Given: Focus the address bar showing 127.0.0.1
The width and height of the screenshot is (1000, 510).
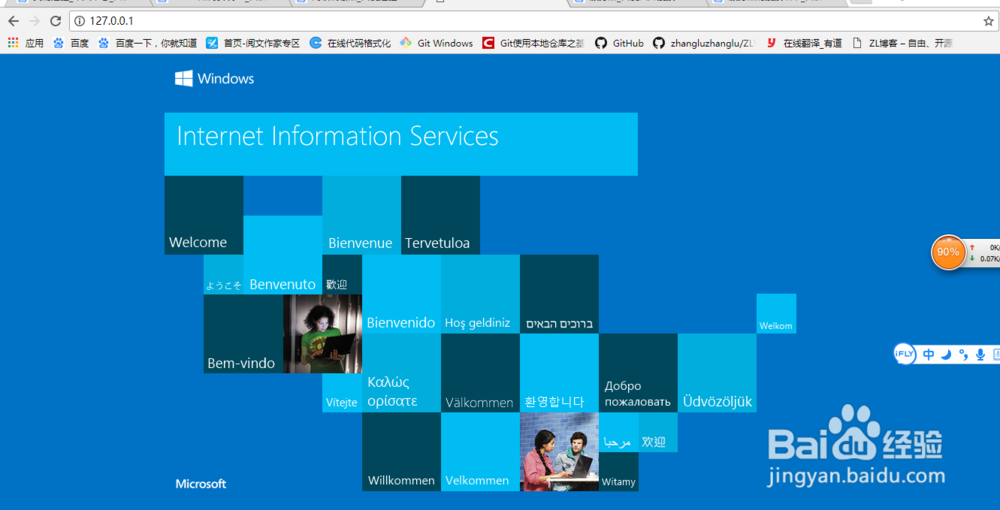Looking at the screenshot, I should 533,21.
